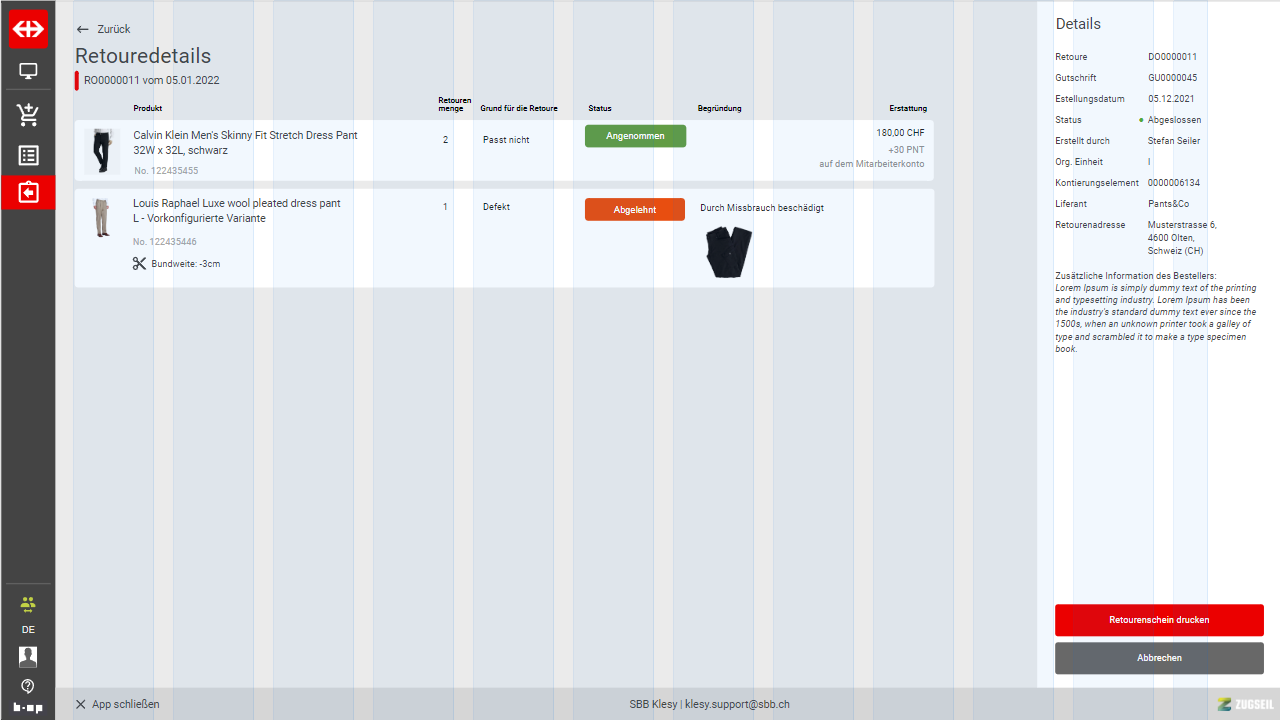Click the orange Abgelehnt status badge
Screen dimensions: 1280x720
click(635, 210)
